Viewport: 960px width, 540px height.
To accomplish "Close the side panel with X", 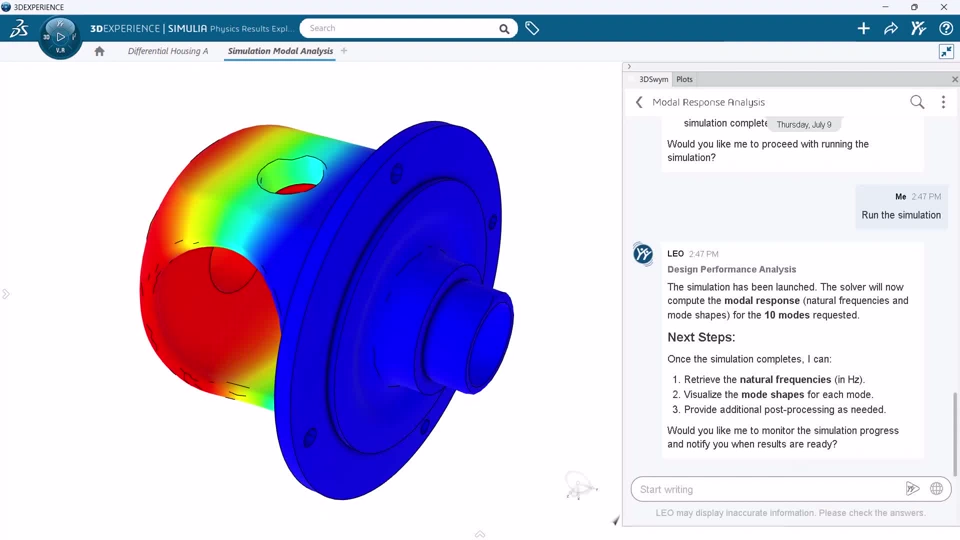I will pos(954,80).
